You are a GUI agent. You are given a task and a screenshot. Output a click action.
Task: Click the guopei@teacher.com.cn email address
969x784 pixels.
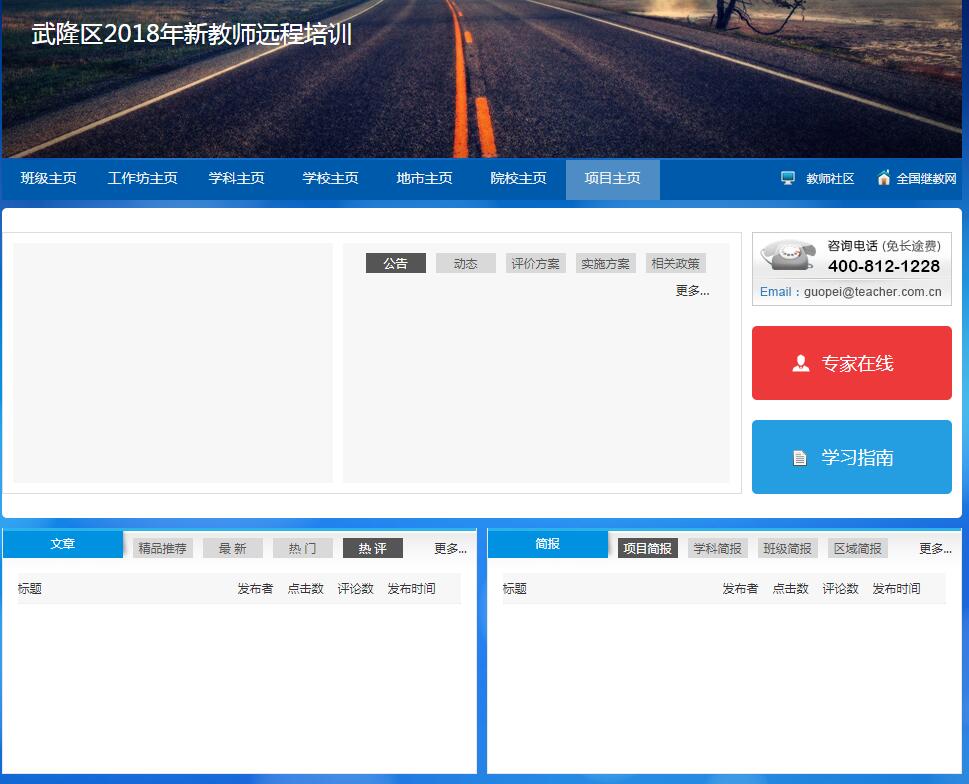coord(873,292)
